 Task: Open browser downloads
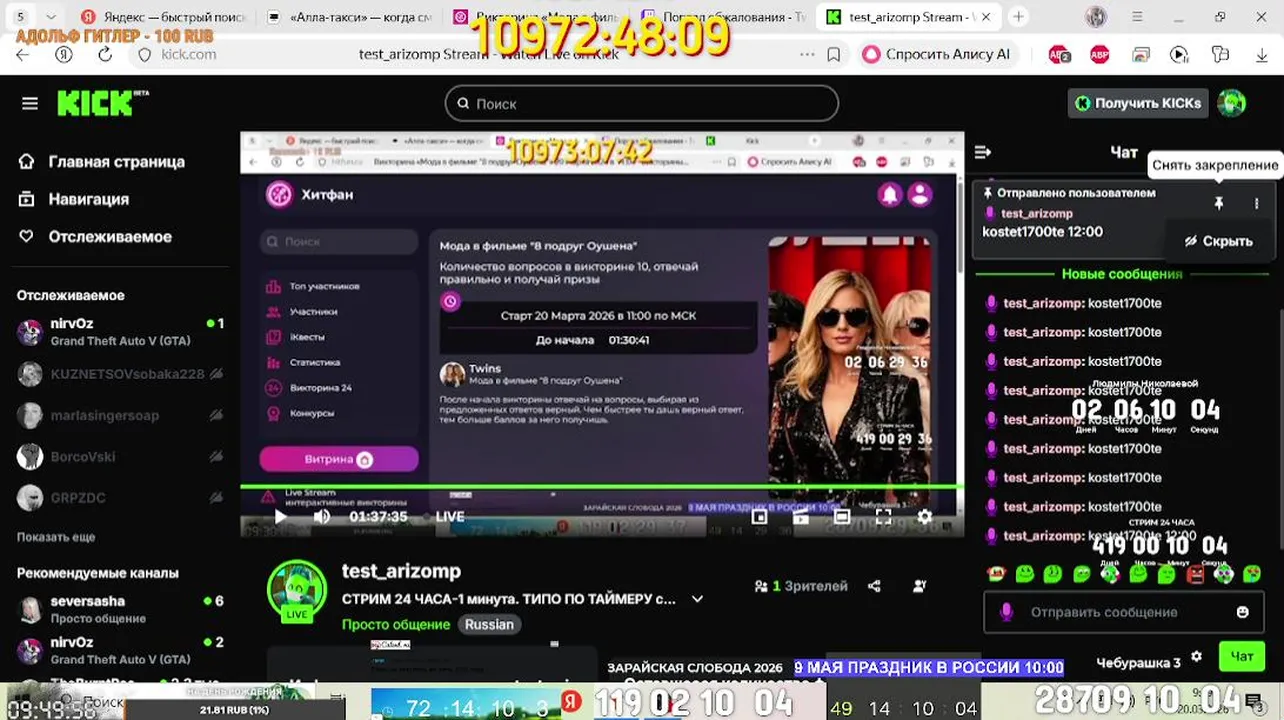tap(1261, 55)
